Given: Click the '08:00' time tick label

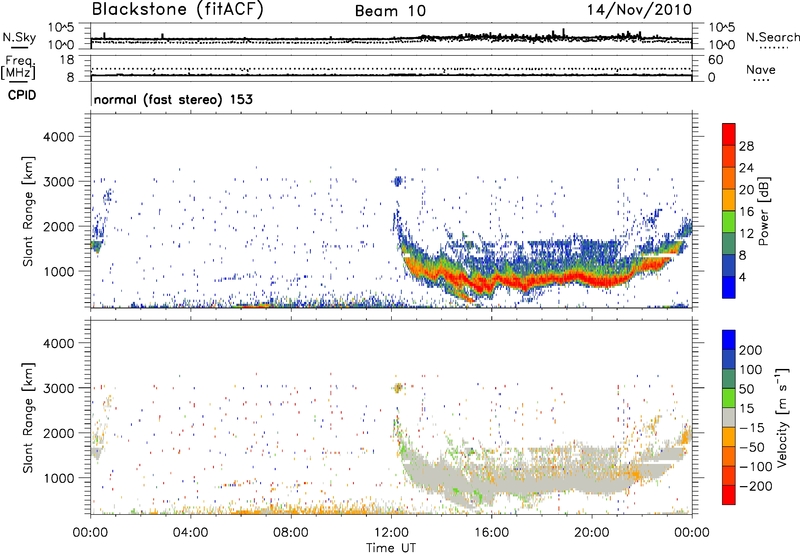Looking at the screenshot, I should [x=291, y=533].
